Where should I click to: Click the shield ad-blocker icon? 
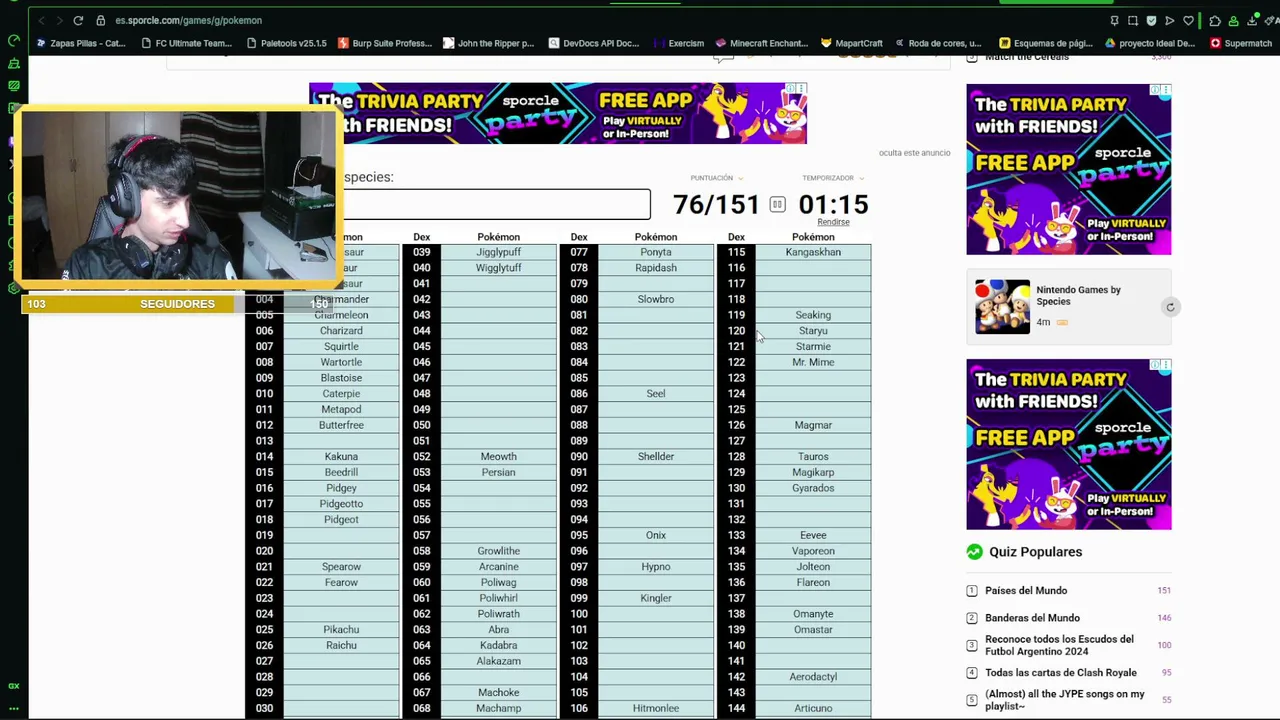[1151, 20]
